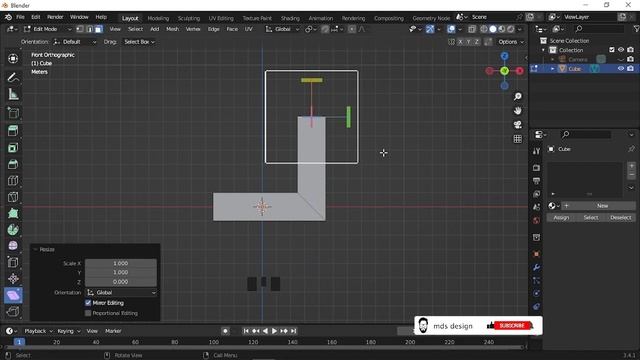Select the active Shear tool

[x=13, y=295]
